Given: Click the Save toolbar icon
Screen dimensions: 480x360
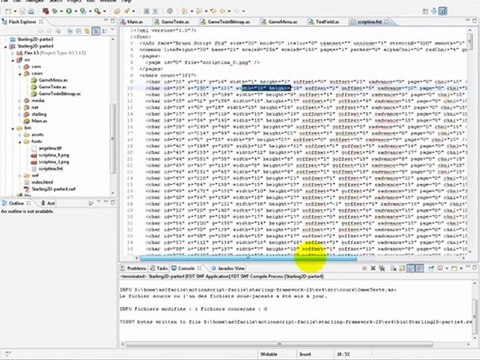Looking at the screenshot, I should point(23,11).
